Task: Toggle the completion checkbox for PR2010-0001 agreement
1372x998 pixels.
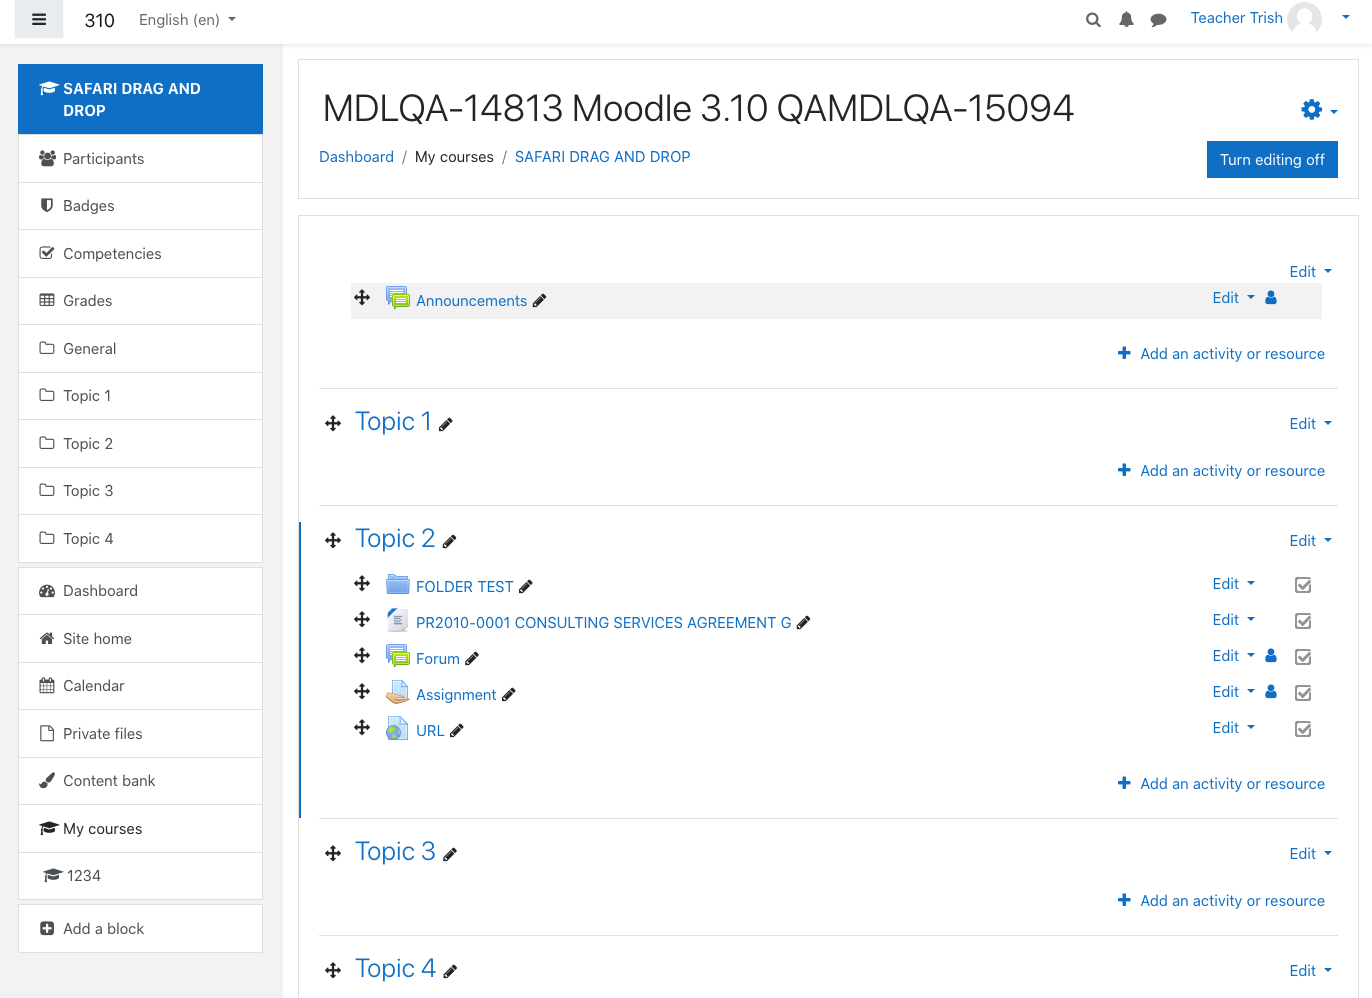Action: pyautogui.click(x=1303, y=622)
